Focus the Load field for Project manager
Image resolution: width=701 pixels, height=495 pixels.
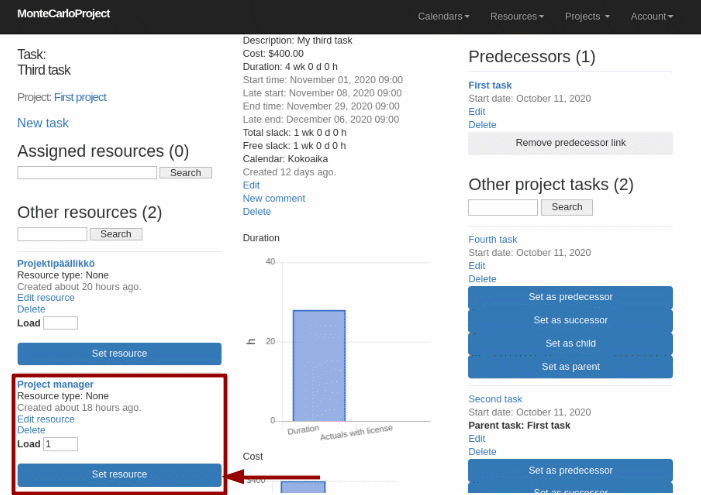60,444
